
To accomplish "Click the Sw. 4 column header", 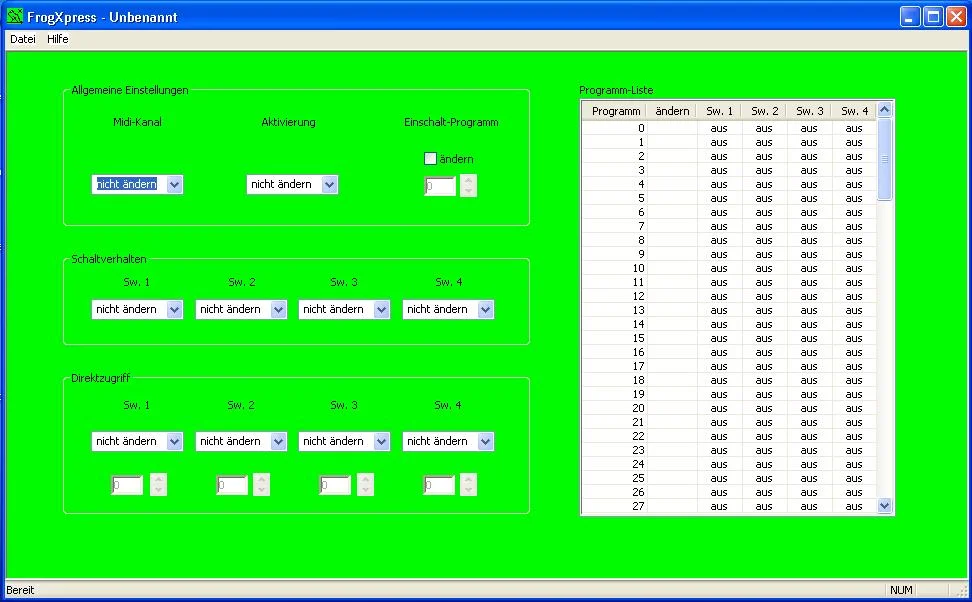I will tap(854, 111).
